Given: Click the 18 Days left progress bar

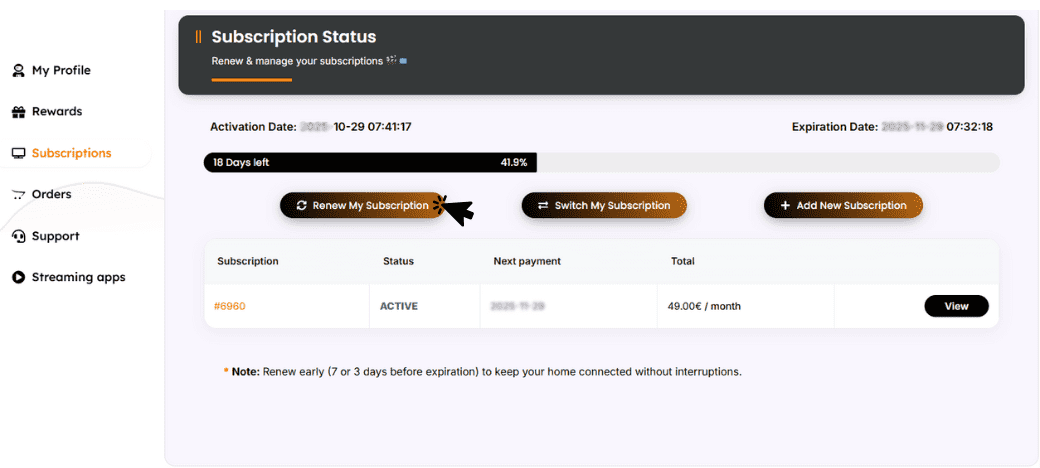Looking at the screenshot, I should [371, 162].
